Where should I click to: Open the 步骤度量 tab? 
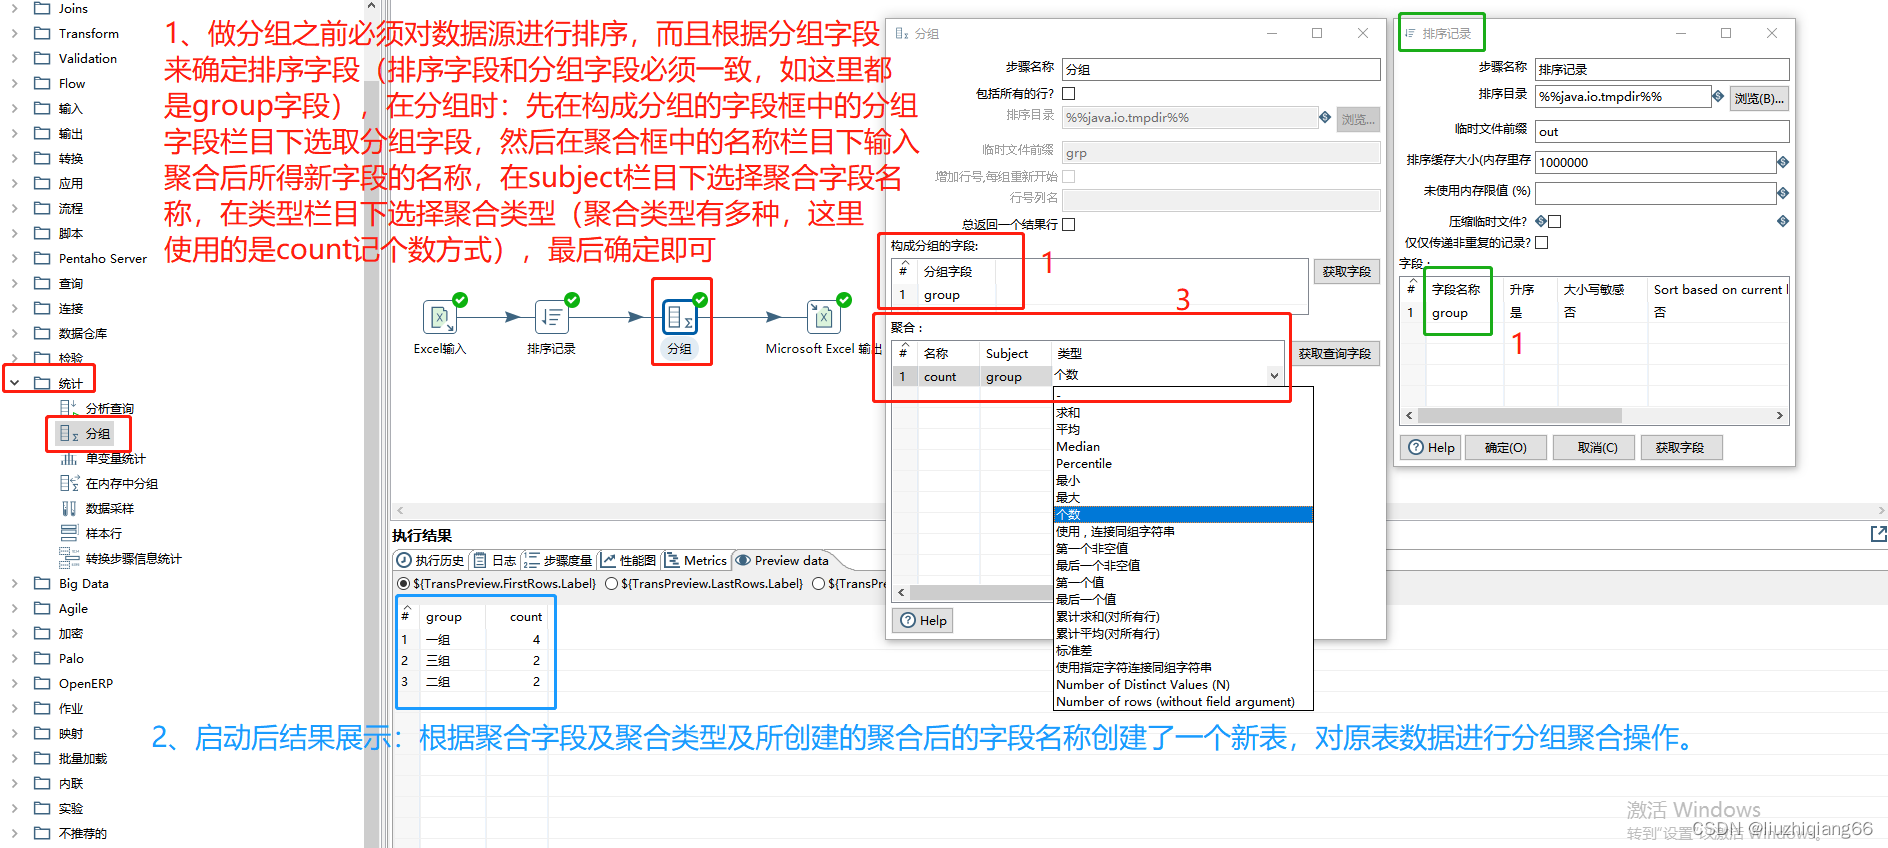(559, 560)
